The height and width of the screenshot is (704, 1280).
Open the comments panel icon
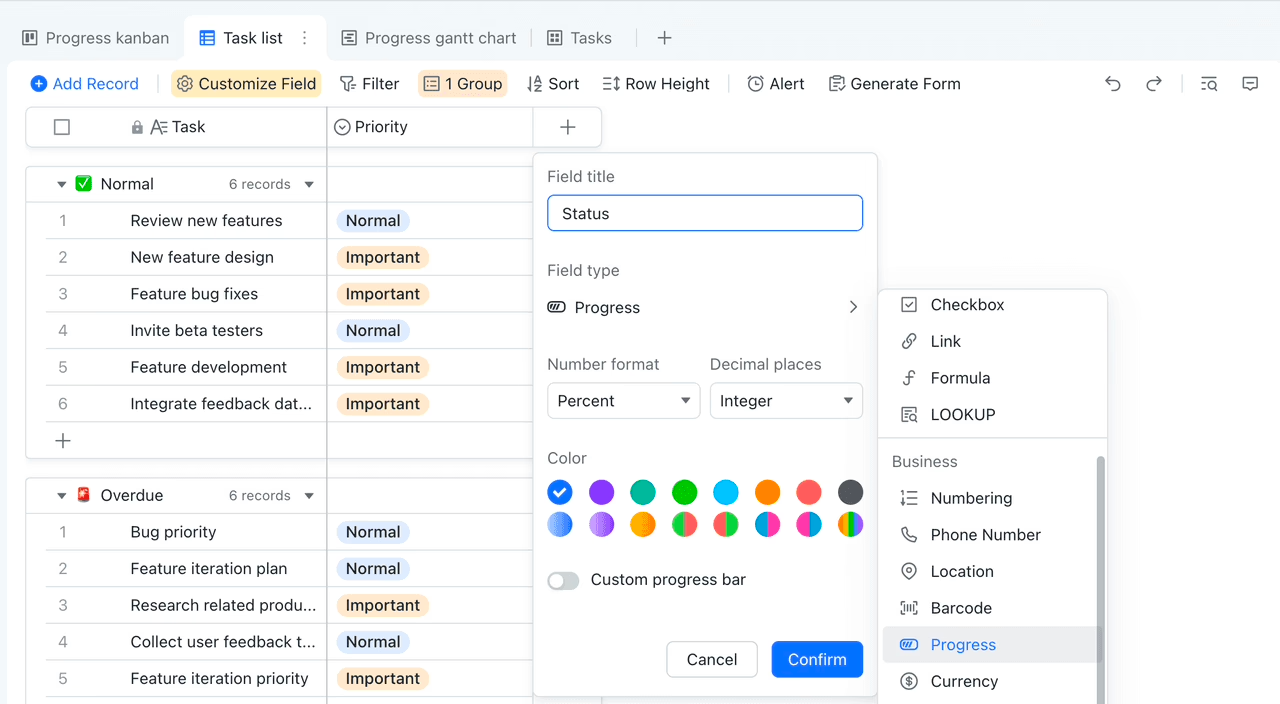point(1250,84)
